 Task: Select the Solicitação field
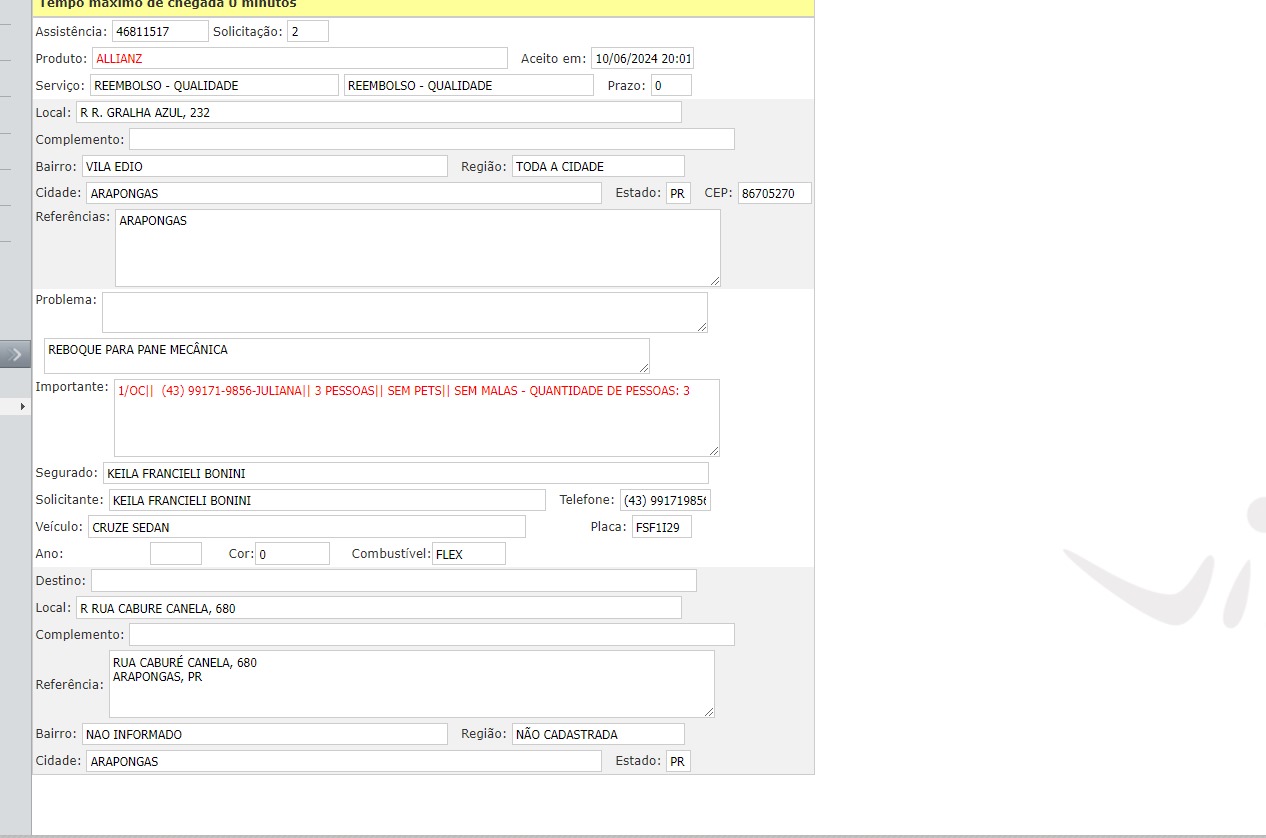click(308, 32)
